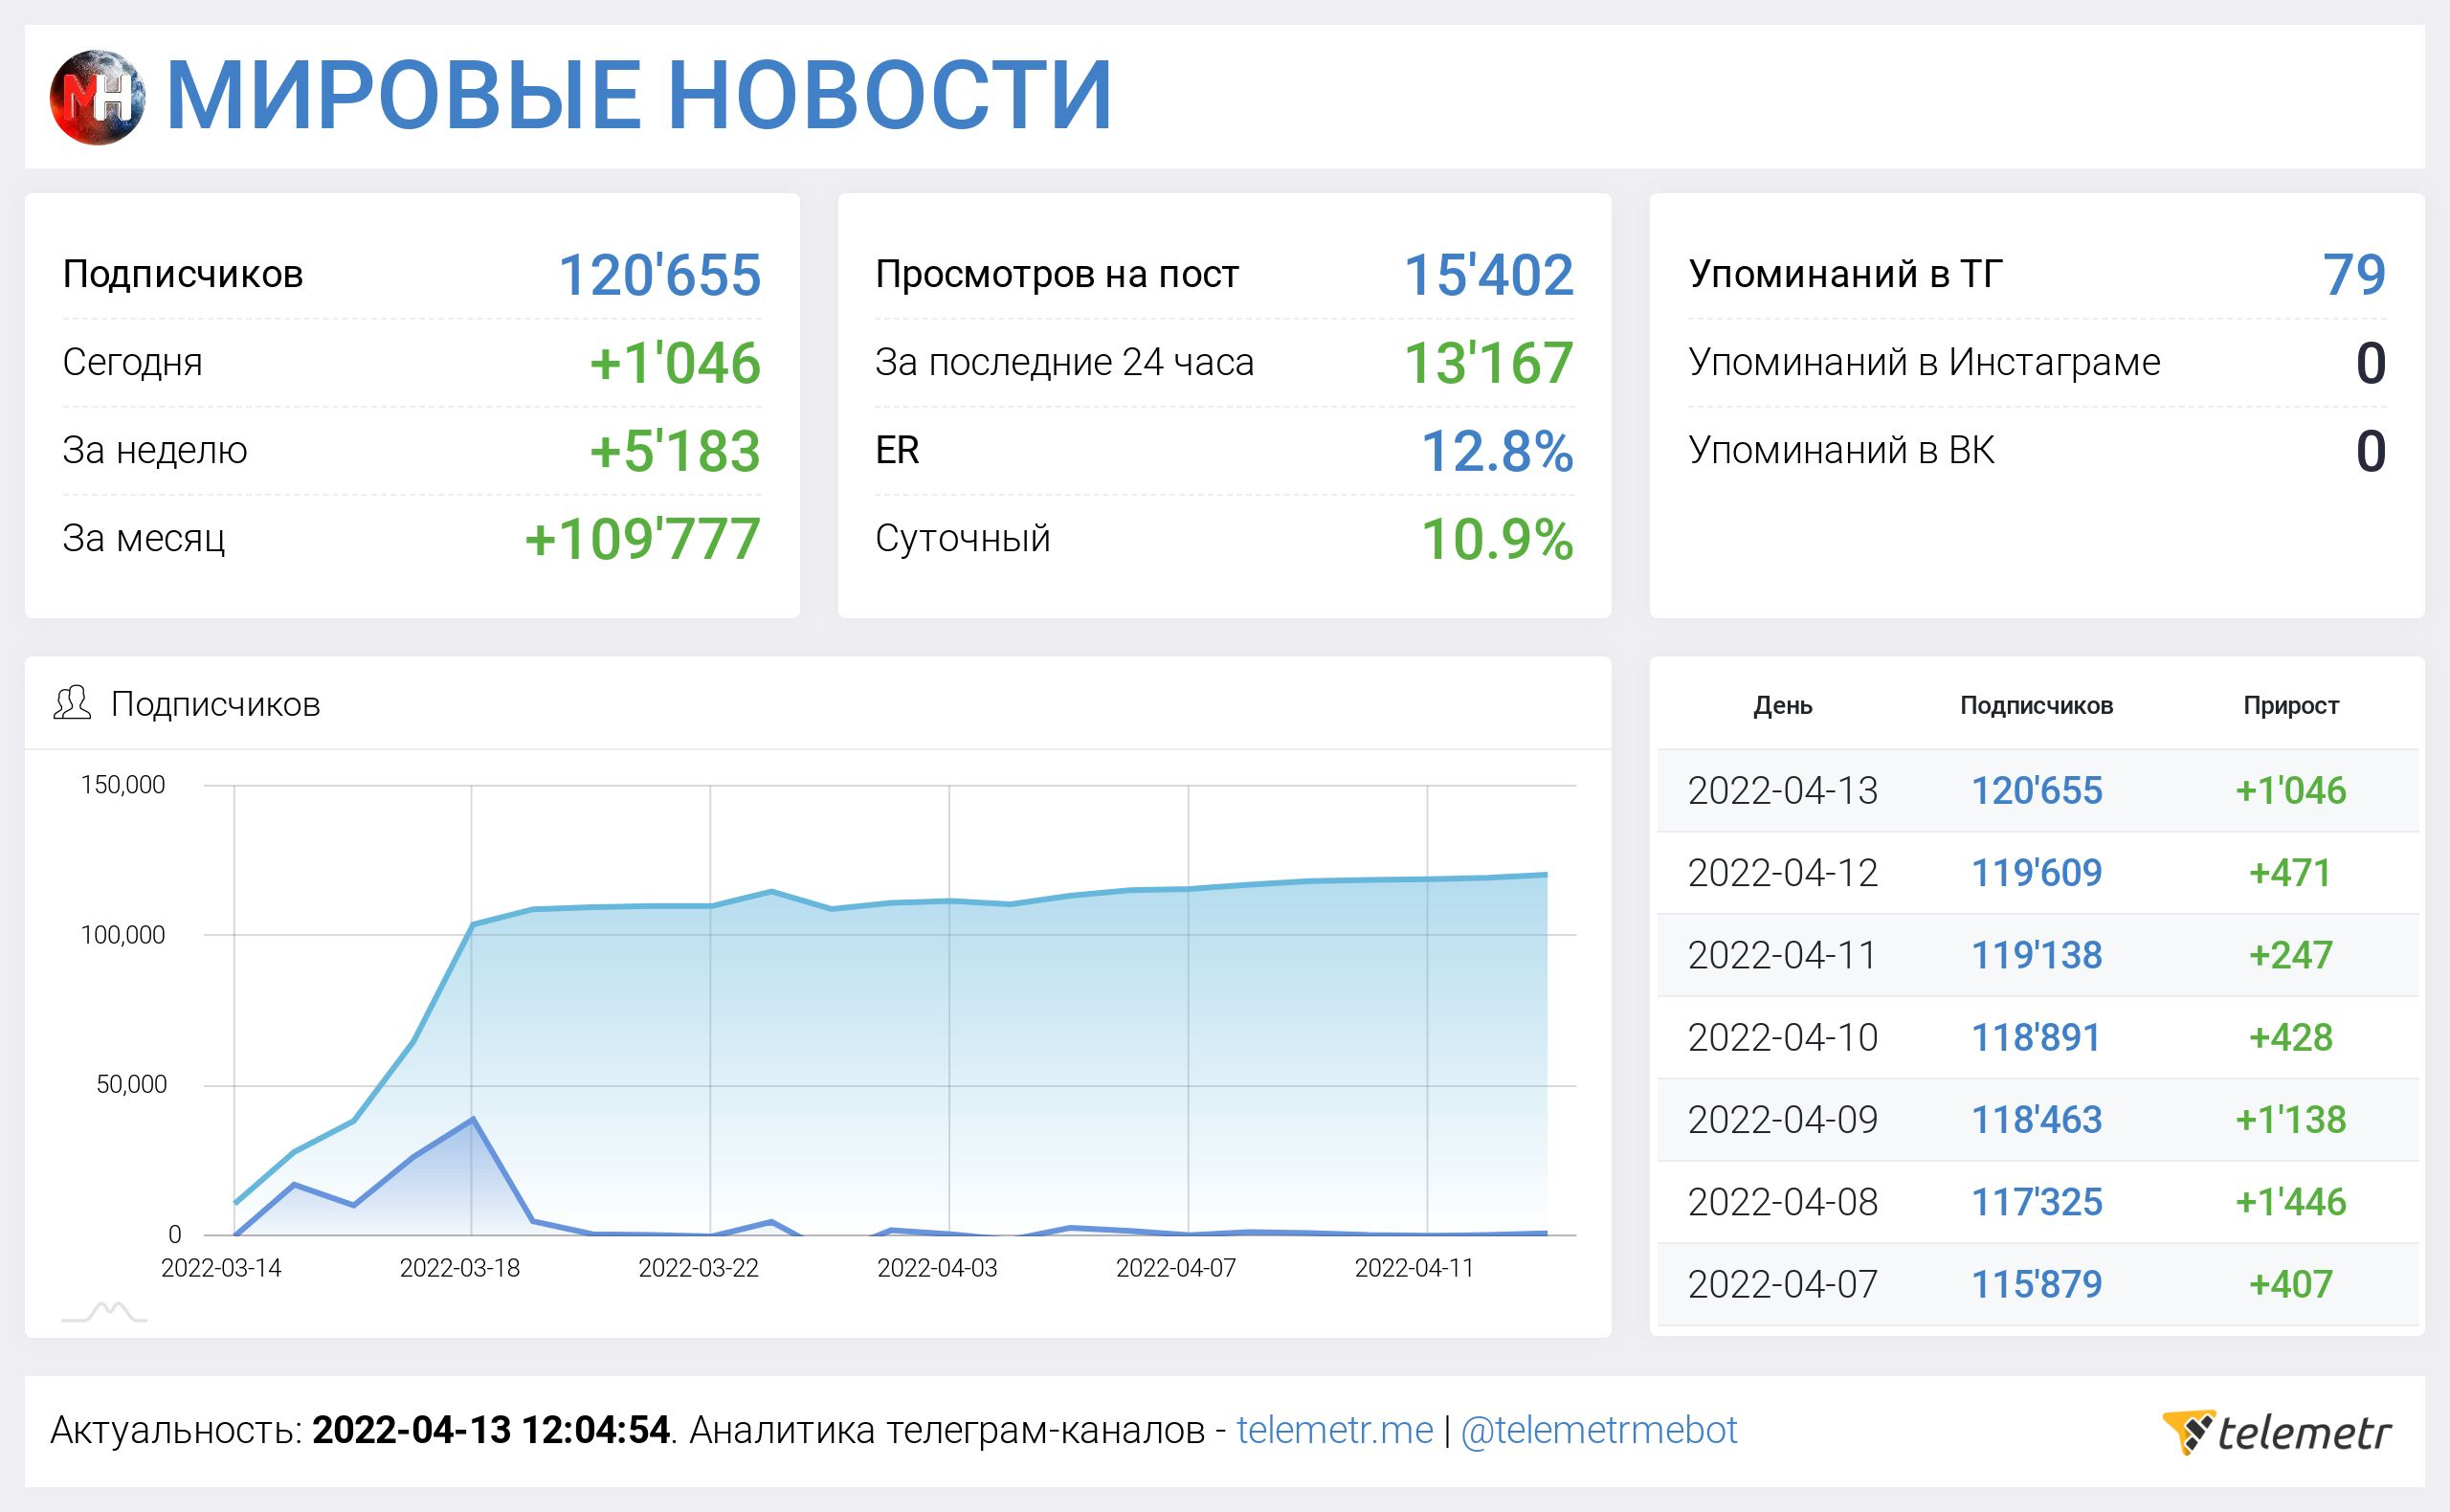Click the 2022-04-03 chart axis label
The image size is (2450, 1512).
(937, 1268)
